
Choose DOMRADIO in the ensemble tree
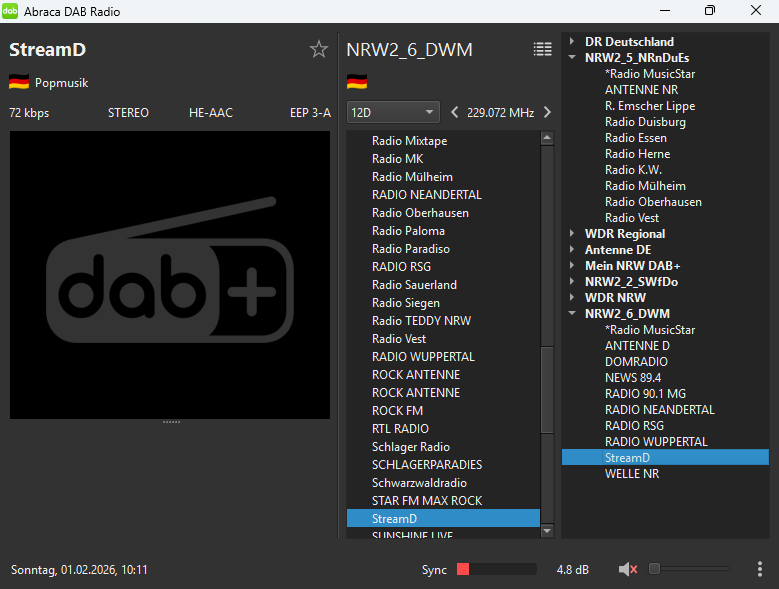(x=637, y=362)
